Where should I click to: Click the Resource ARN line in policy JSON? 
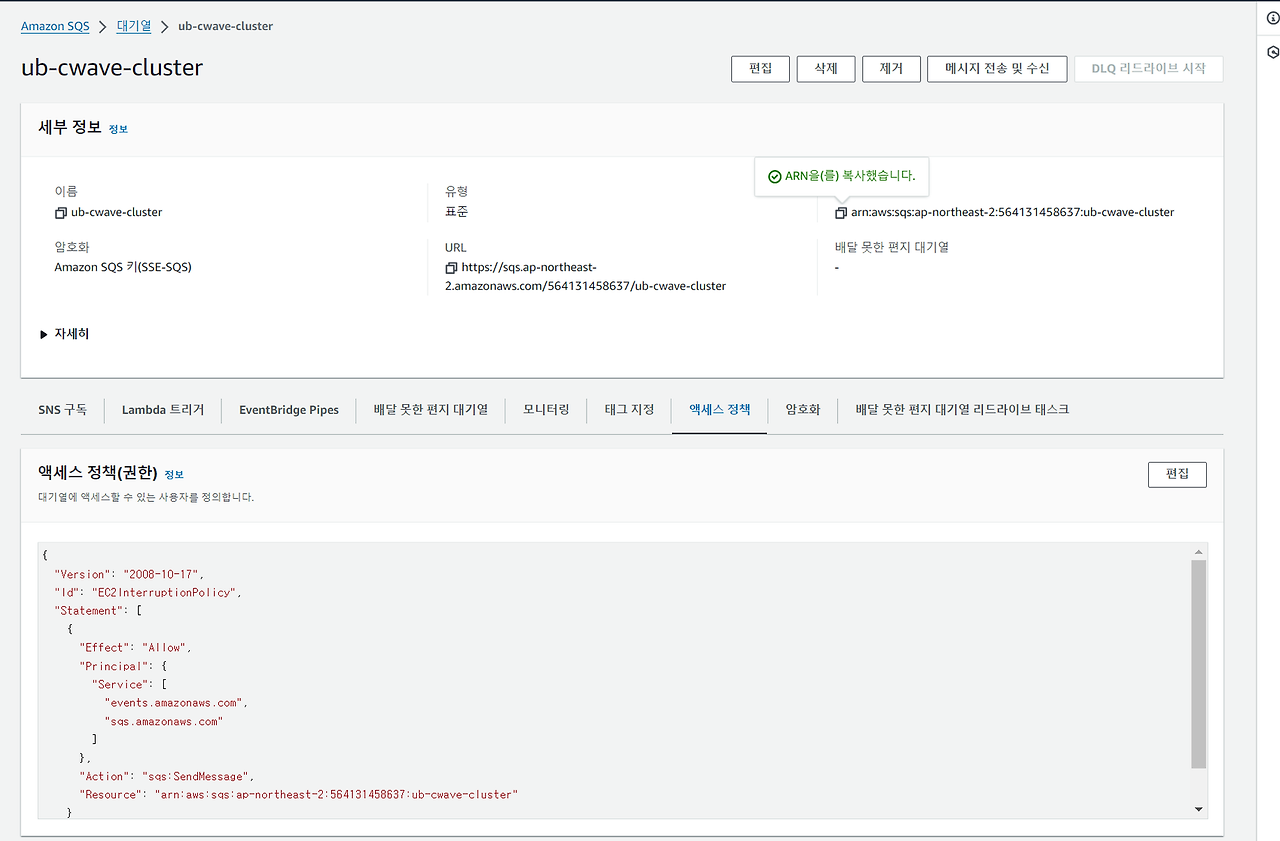(298, 795)
